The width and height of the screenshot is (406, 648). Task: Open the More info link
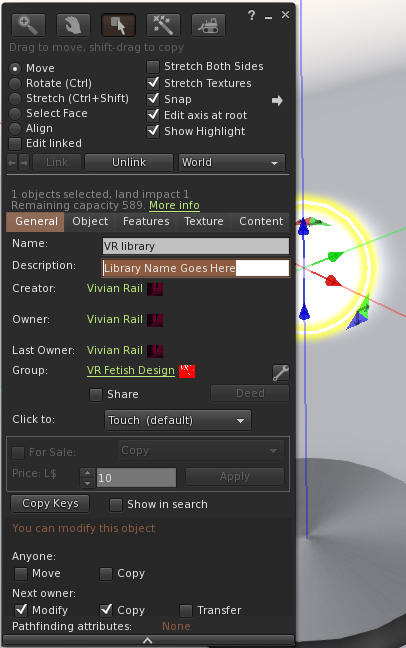click(x=174, y=205)
